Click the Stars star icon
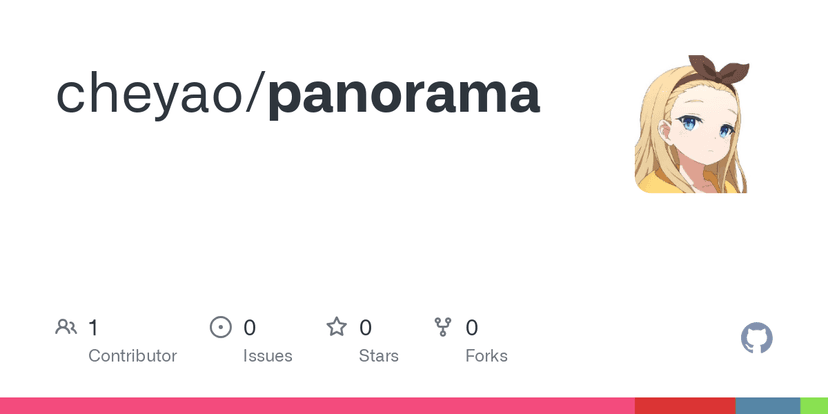 click(337, 327)
